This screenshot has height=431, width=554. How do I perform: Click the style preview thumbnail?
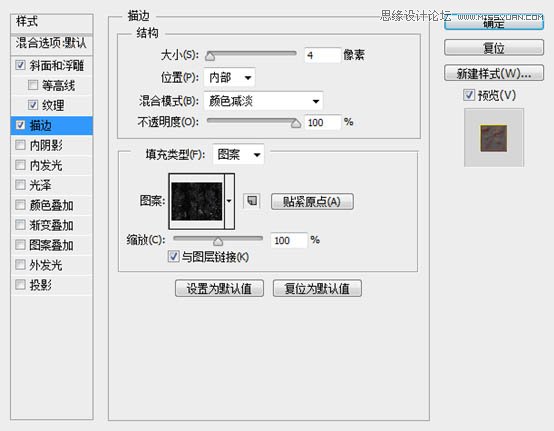click(494, 138)
